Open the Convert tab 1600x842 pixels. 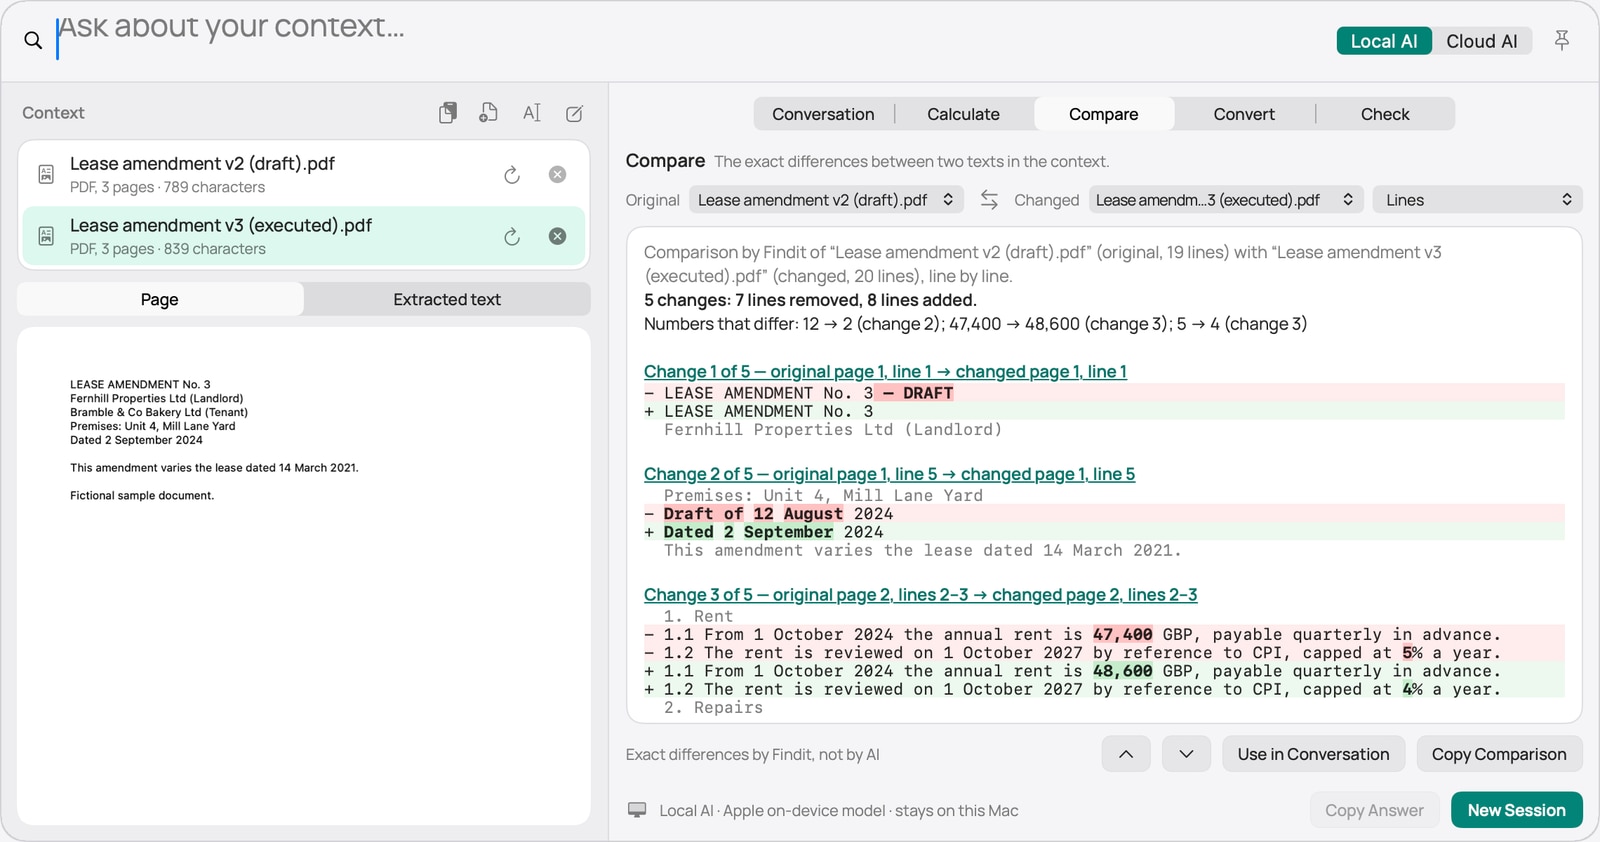coord(1244,114)
